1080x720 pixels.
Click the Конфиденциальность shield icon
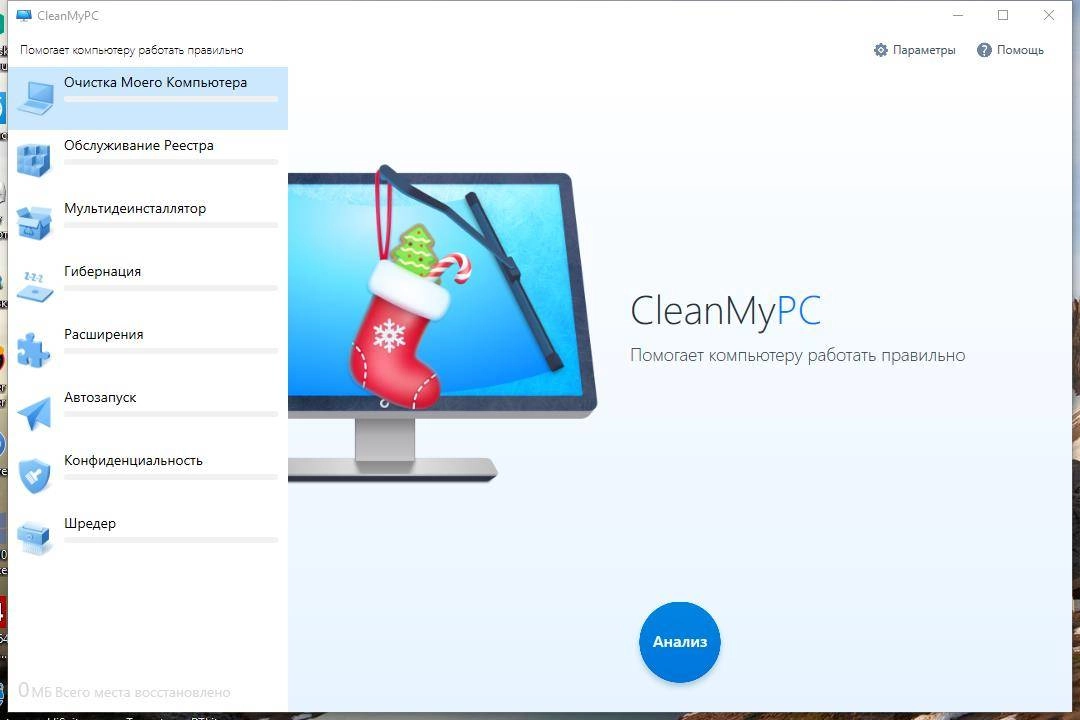[x=34, y=475]
